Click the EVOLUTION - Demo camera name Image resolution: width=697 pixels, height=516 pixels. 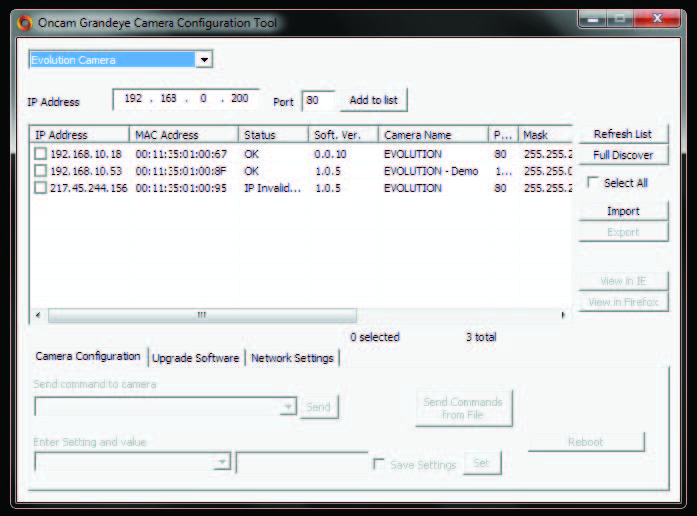click(431, 171)
